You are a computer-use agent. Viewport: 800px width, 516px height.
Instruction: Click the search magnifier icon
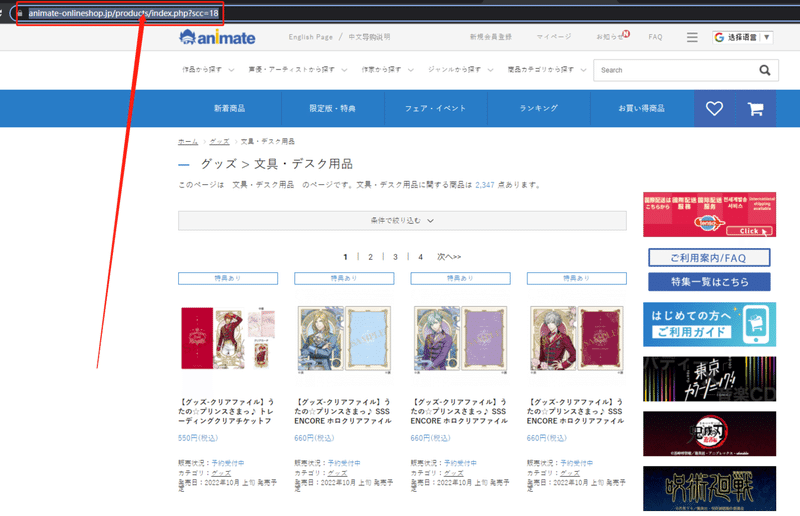[764, 70]
